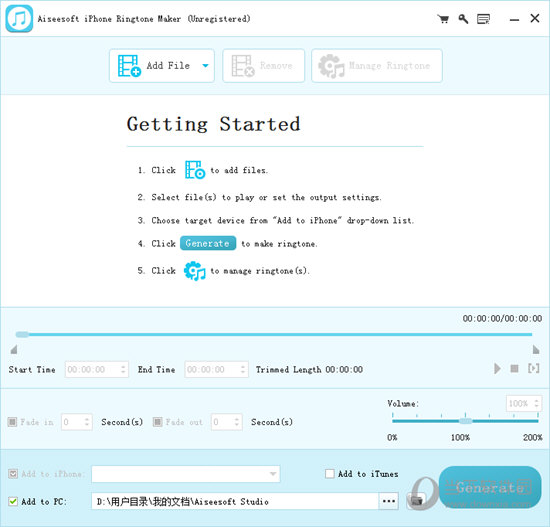This screenshot has height=527, width=550.
Task: Click the add files icon in step 1
Action: [195, 170]
